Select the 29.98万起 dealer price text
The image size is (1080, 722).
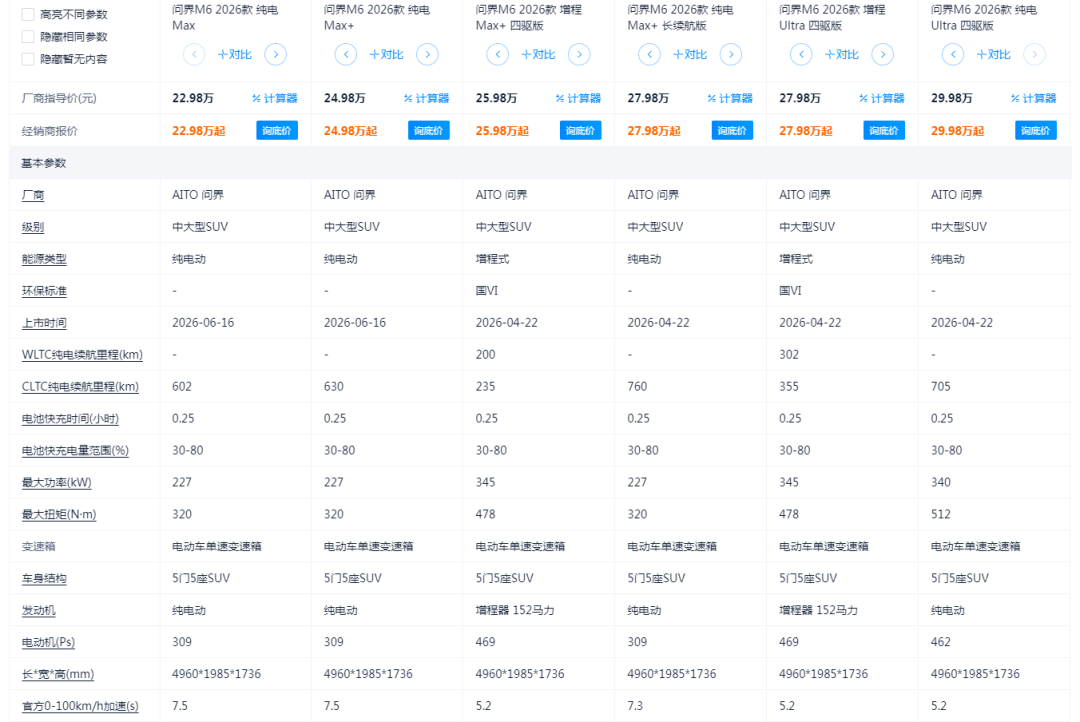[957, 131]
